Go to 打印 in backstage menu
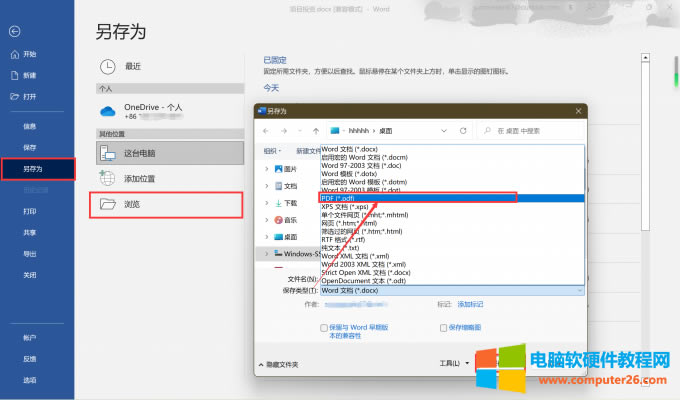Image resolution: width=680 pixels, height=400 pixels. point(30,211)
